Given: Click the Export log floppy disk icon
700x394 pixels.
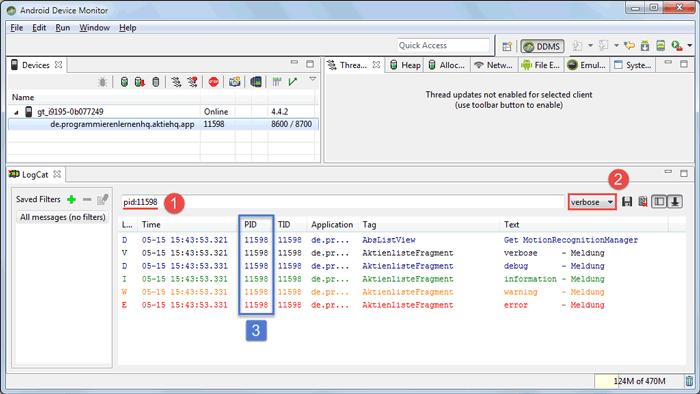Looking at the screenshot, I should click(627, 202).
